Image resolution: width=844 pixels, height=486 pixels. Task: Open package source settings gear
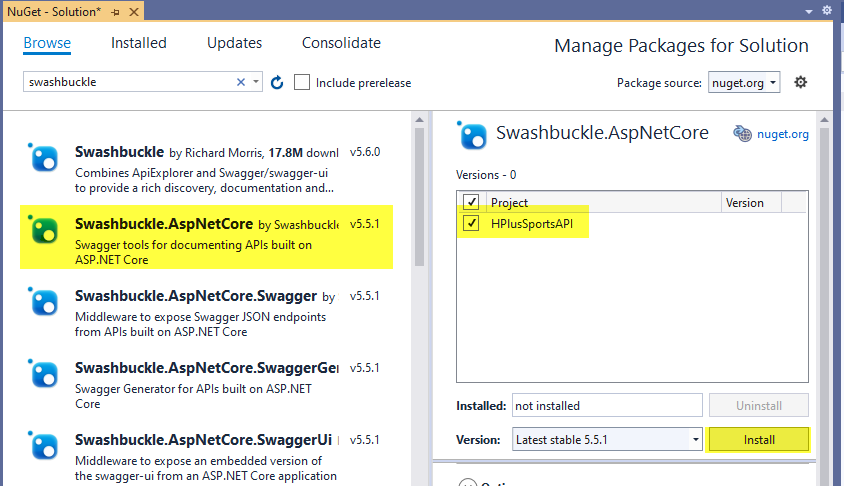pos(800,82)
